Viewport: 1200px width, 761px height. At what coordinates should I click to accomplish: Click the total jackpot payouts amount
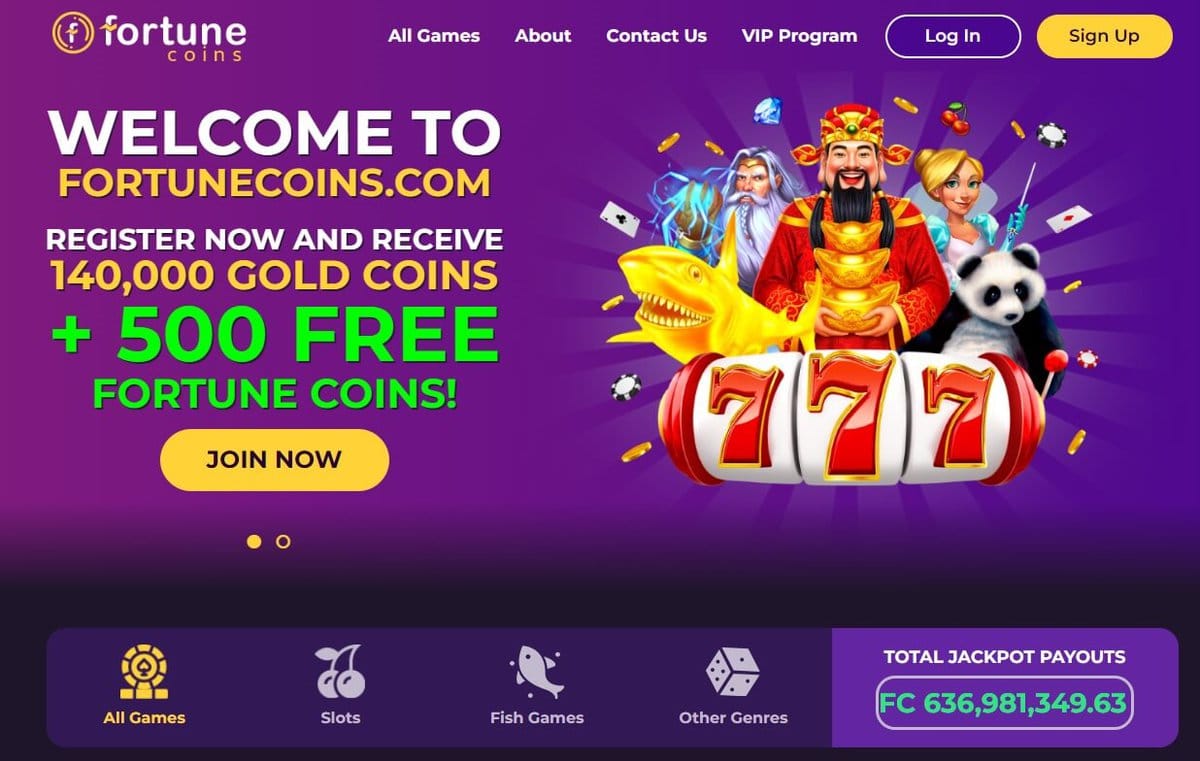[x=1004, y=703]
